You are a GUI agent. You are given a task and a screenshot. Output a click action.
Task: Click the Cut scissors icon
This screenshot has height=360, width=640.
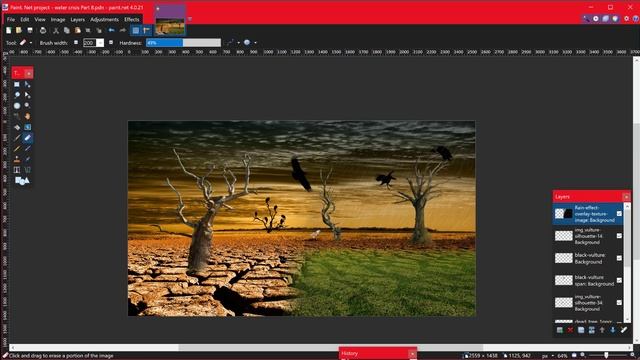click(x=56, y=31)
